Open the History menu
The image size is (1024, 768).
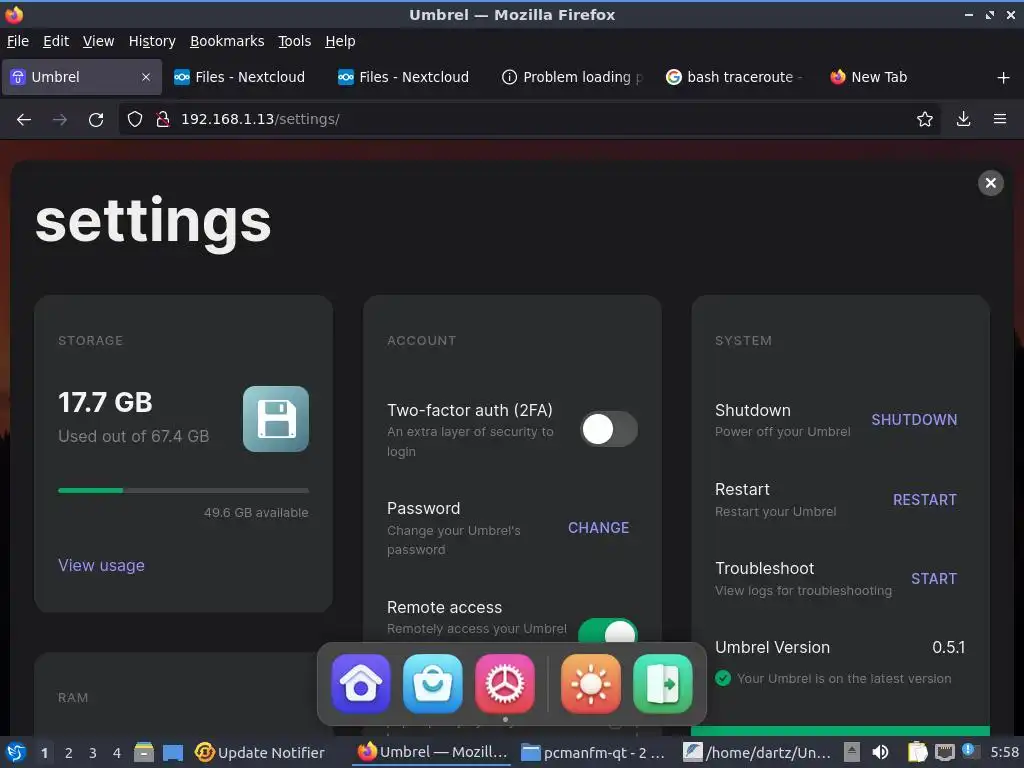(x=152, y=41)
